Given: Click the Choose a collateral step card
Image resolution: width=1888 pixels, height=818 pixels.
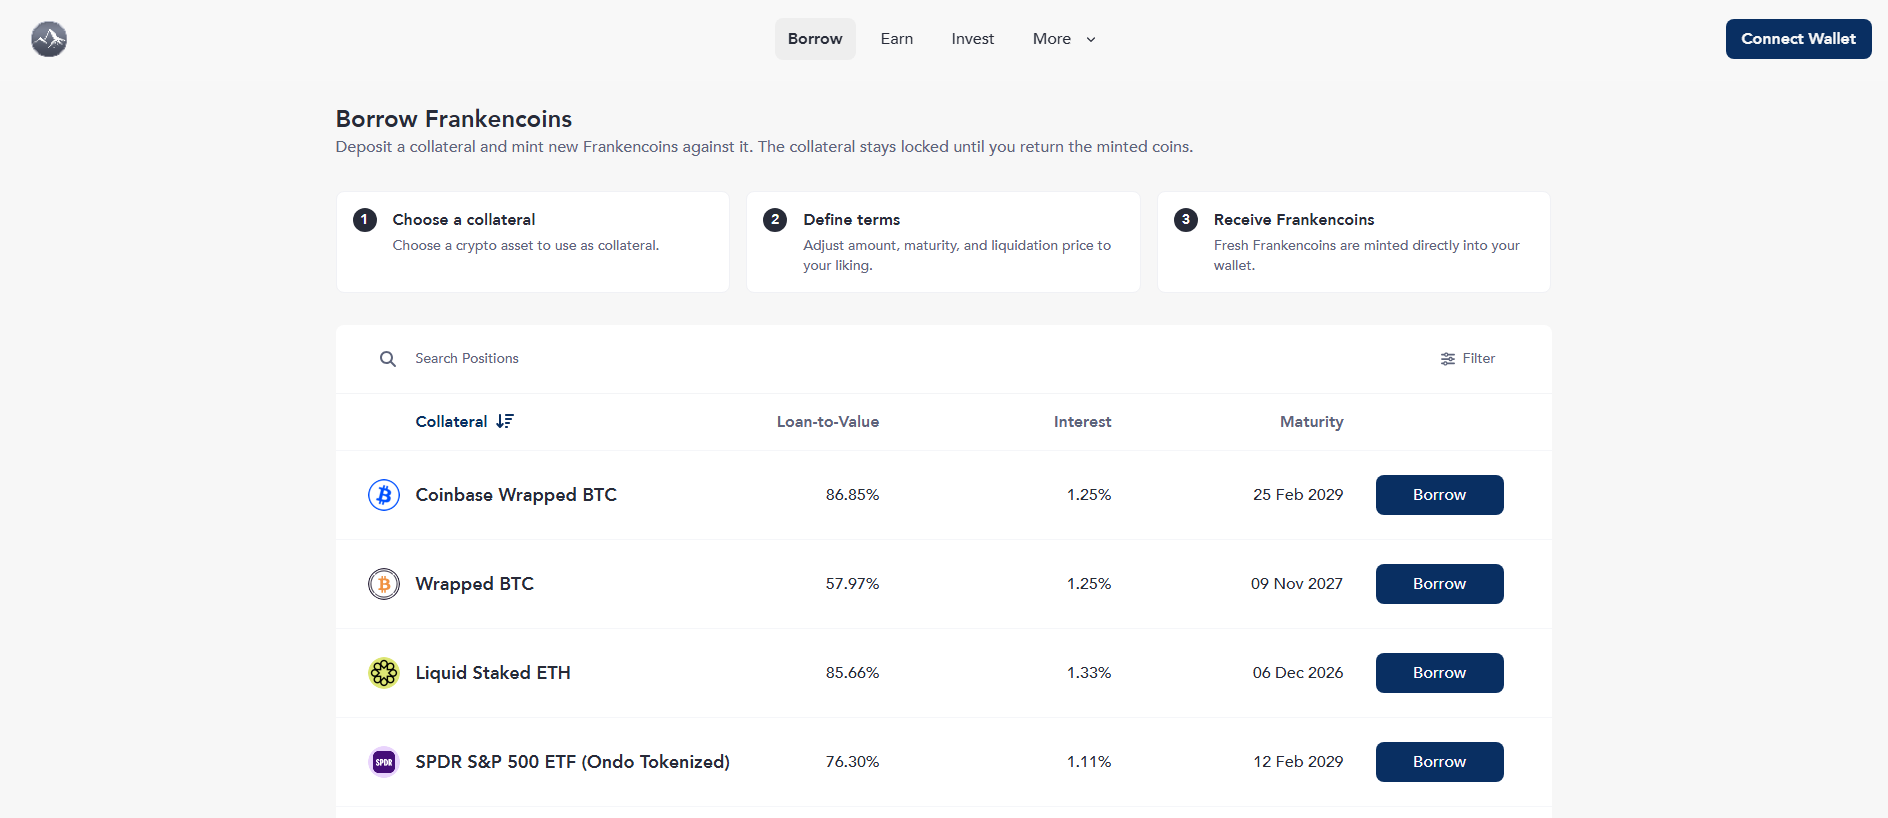Looking at the screenshot, I should point(533,242).
